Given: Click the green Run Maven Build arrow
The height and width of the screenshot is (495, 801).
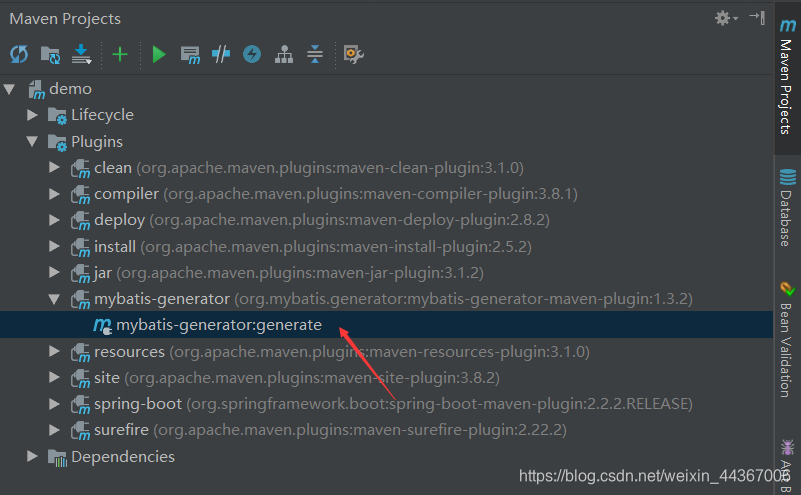Looking at the screenshot, I should pos(159,54).
